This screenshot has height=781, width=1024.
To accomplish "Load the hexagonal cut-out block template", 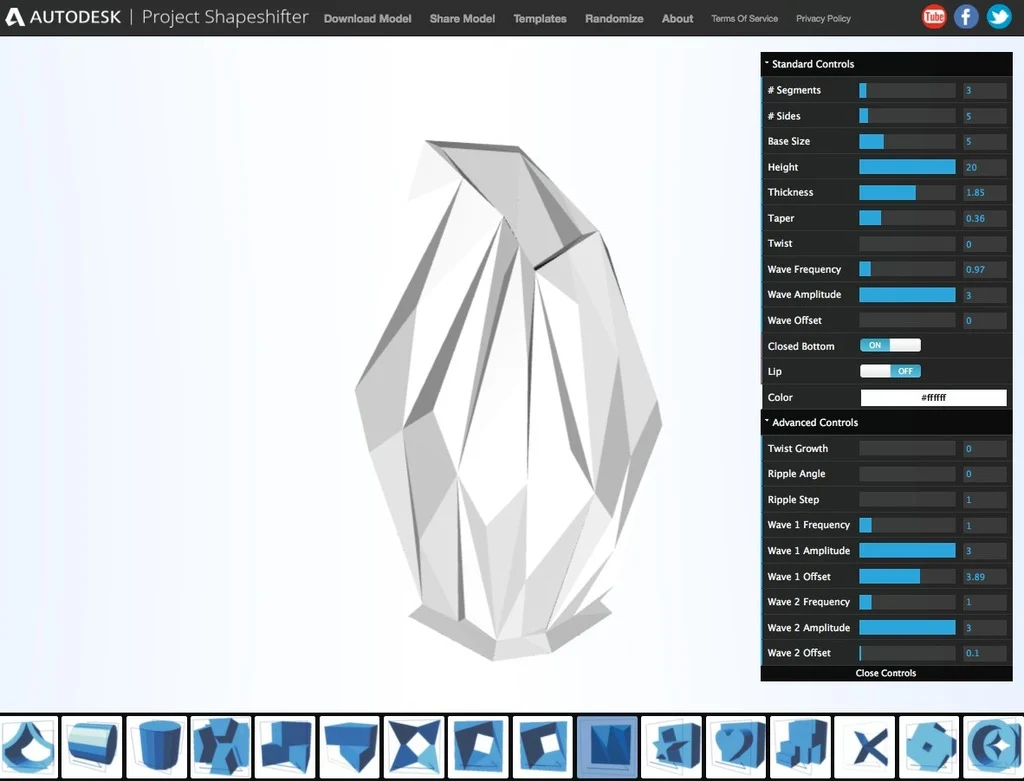I will [x=221, y=746].
